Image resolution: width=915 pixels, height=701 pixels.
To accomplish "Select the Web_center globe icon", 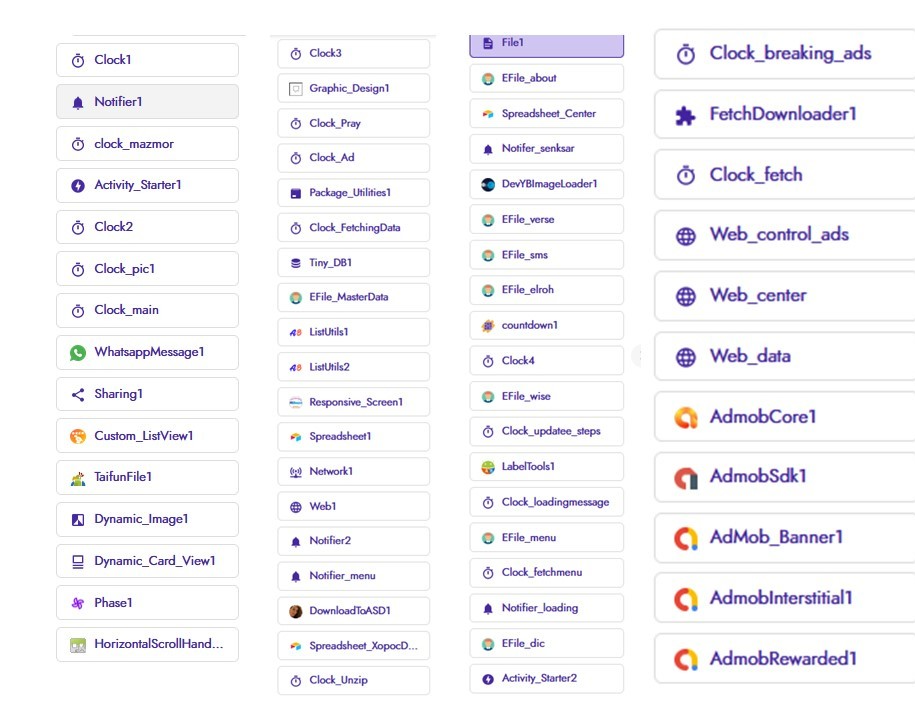I will [686, 297].
